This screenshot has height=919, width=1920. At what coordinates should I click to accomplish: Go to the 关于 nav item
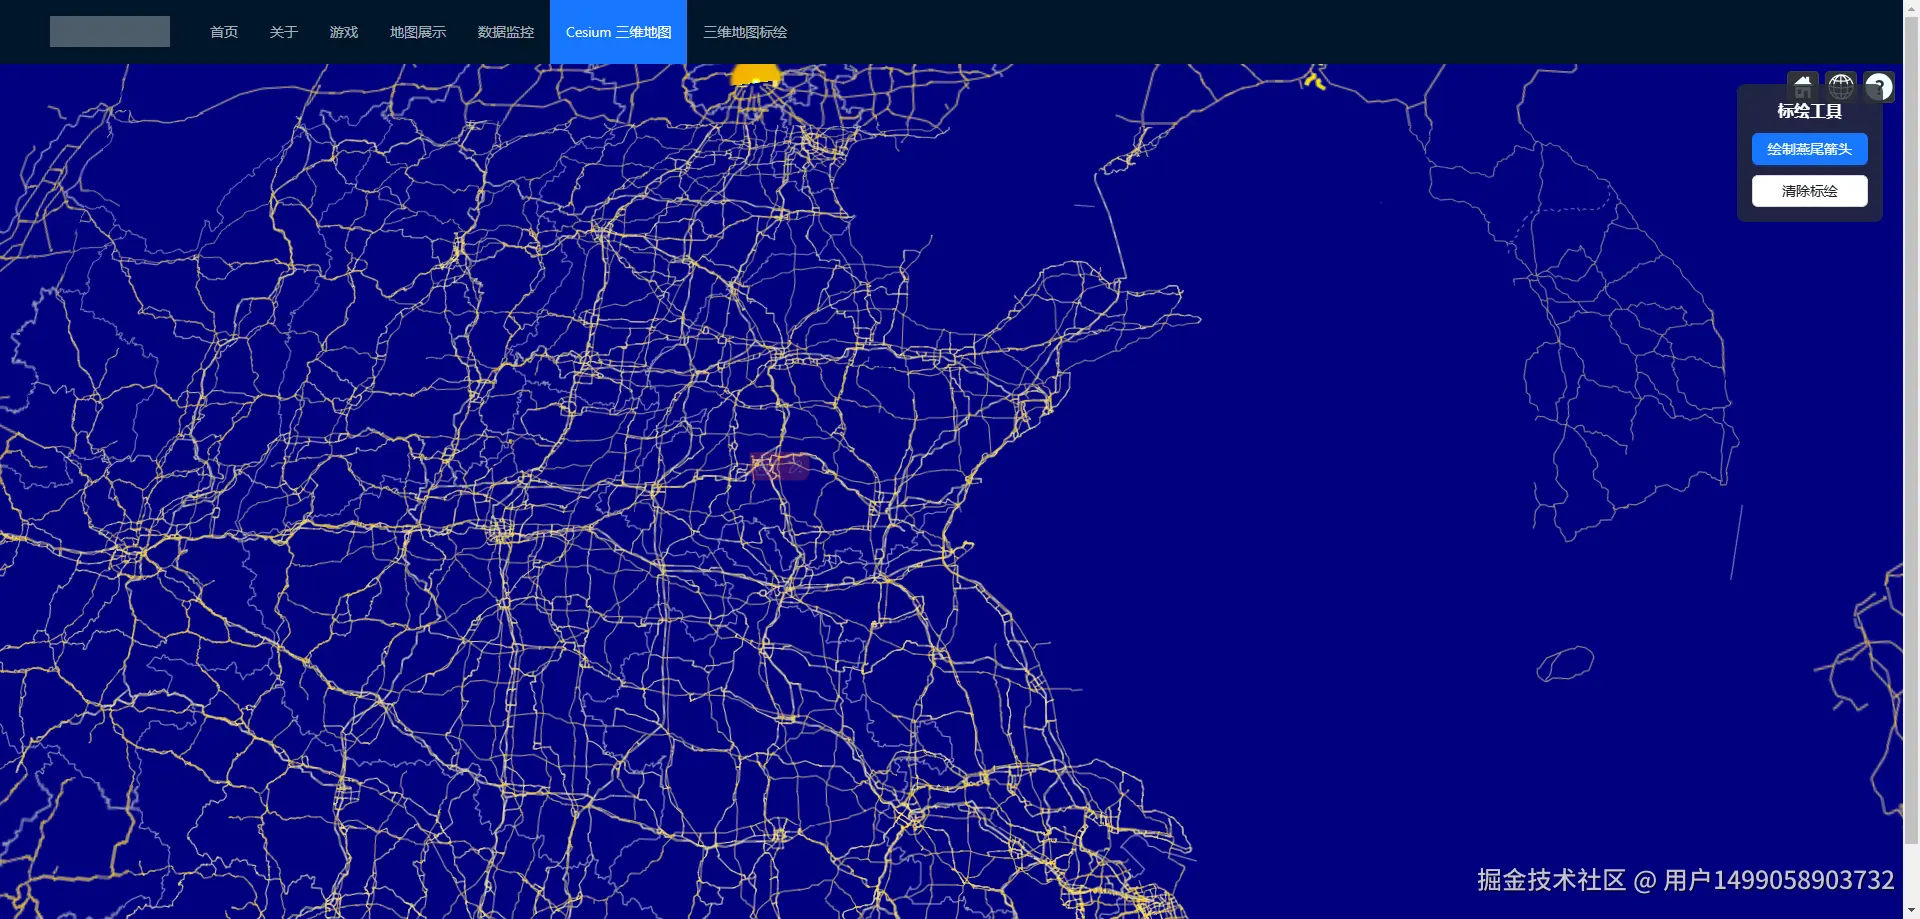coord(284,32)
